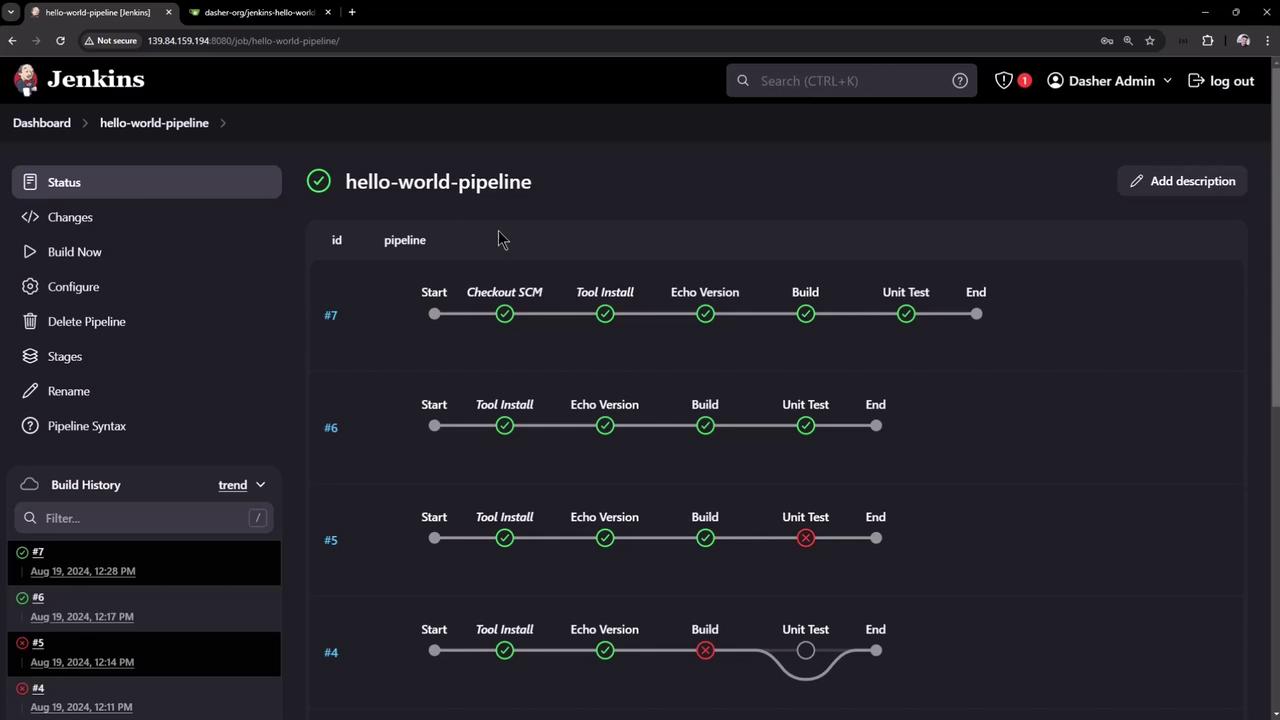1280x720 pixels.
Task: Open pipeline run #7 id link
Action: click(x=331, y=315)
